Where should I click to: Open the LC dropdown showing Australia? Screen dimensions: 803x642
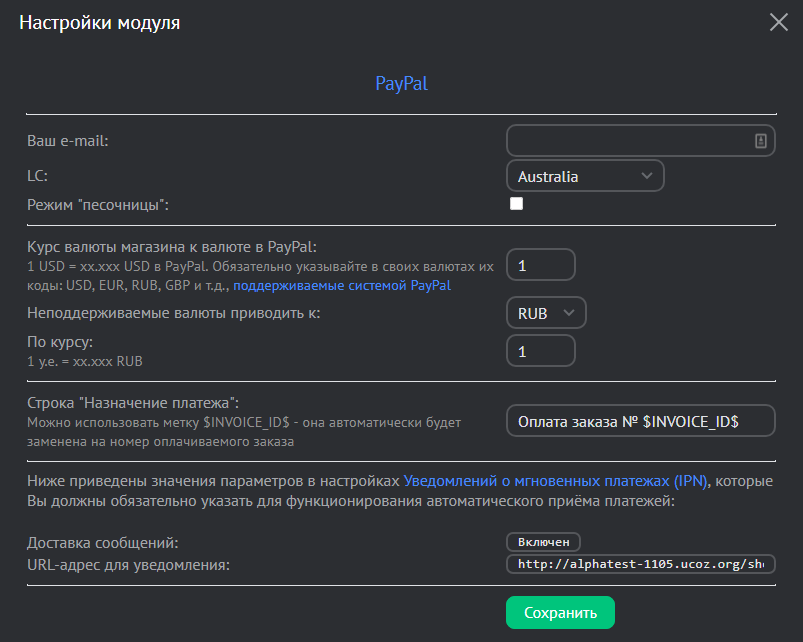point(585,176)
